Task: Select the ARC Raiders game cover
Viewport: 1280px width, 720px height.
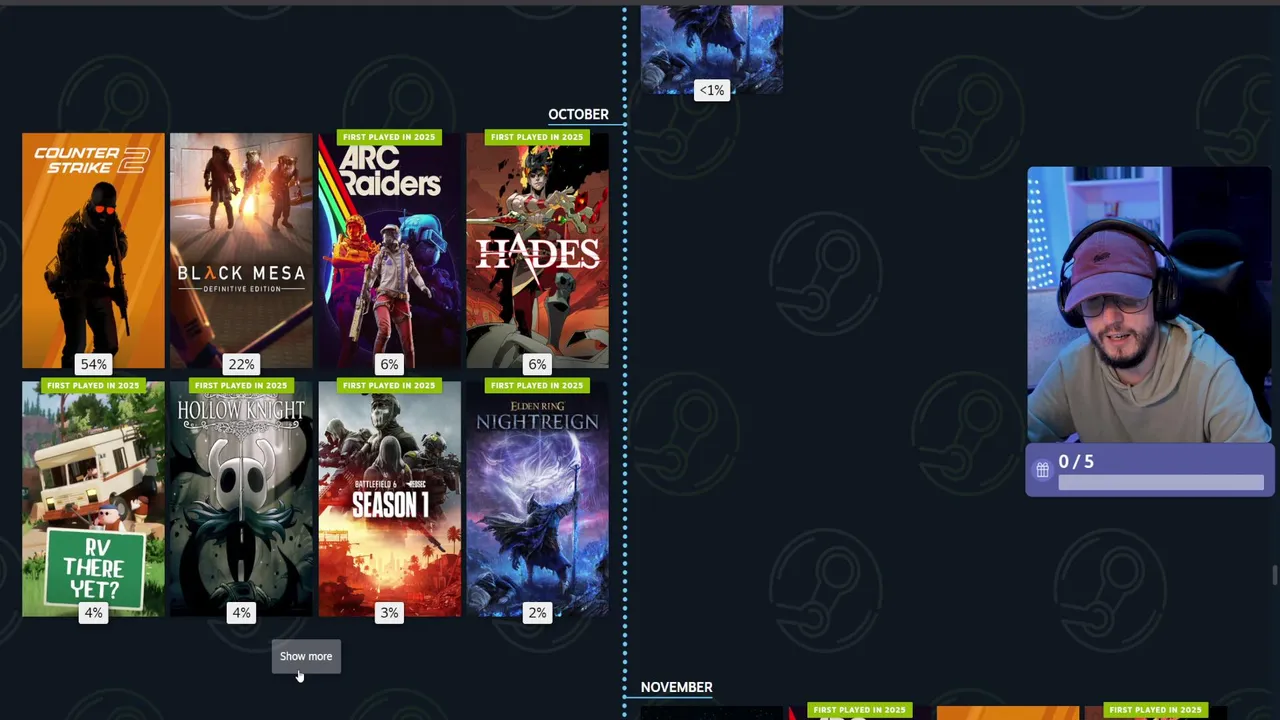Action: (x=389, y=250)
